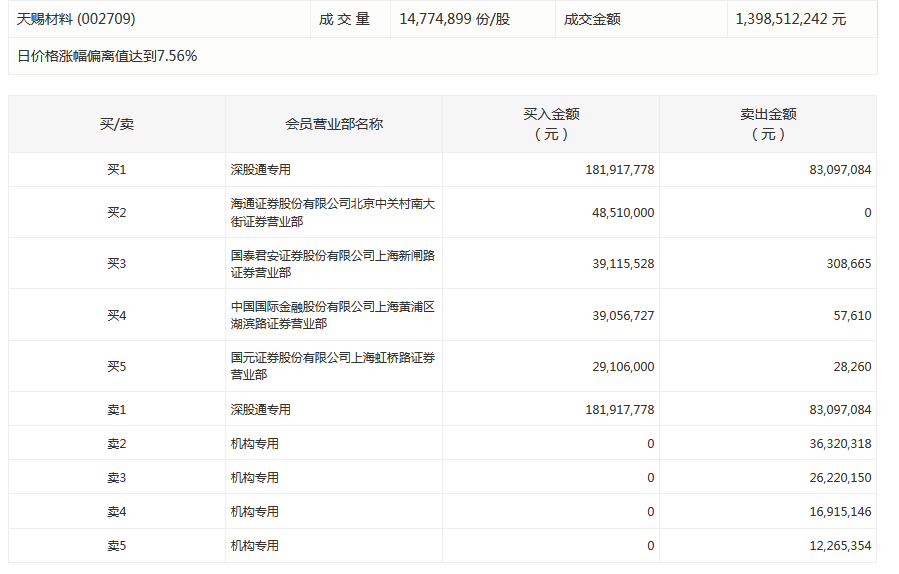The height and width of the screenshot is (574, 899).
Task: Click the 成交量 label in header row
Action: (x=345, y=19)
